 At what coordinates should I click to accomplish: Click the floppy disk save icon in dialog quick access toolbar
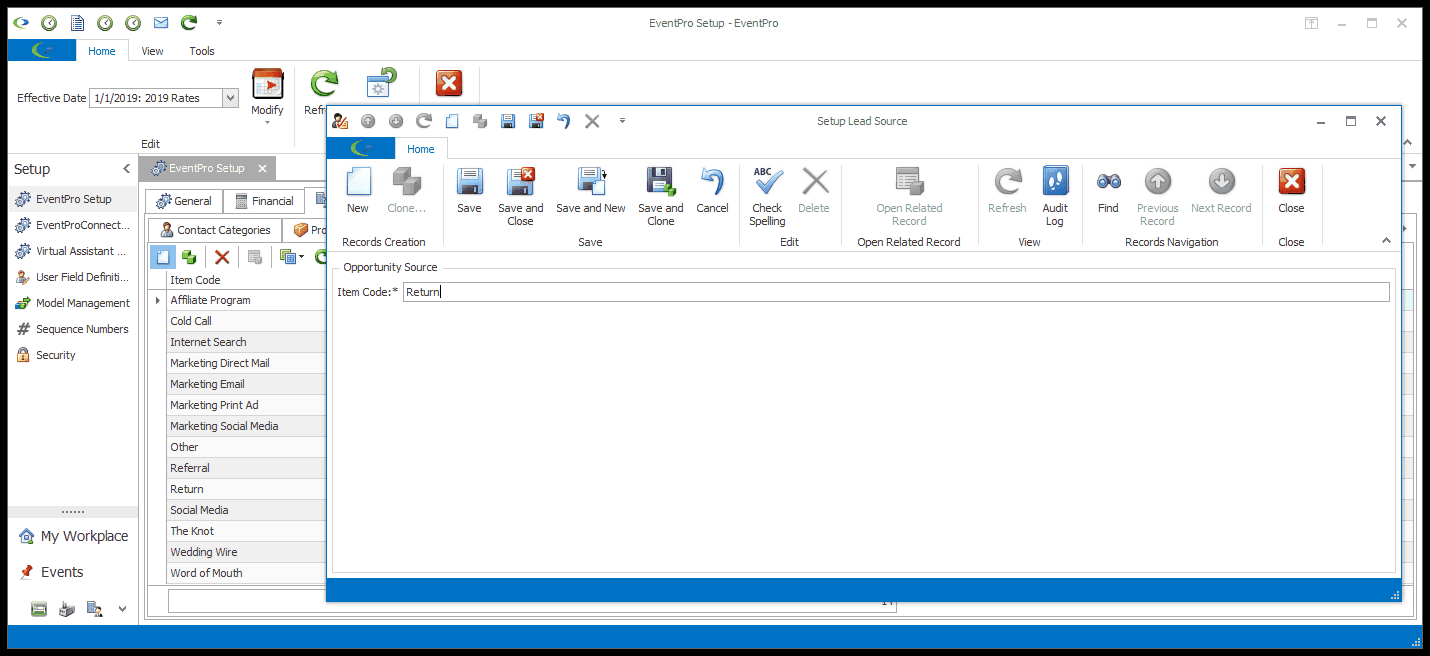click(x=508, y=121)
